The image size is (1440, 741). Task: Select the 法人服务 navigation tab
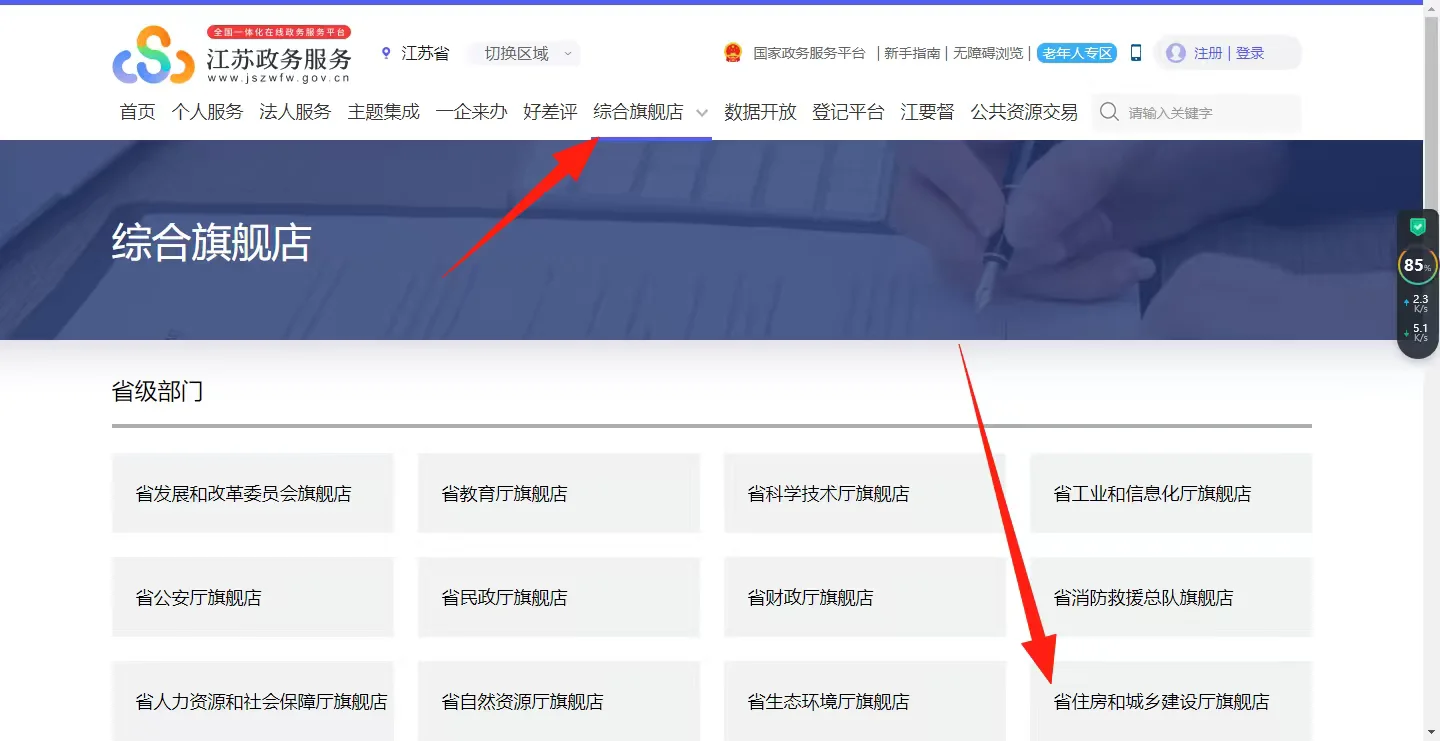[294, 112]
